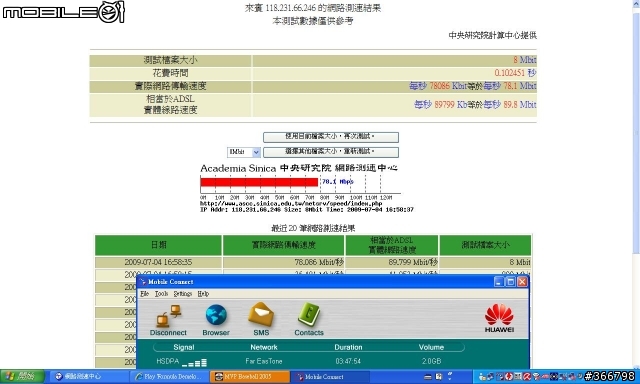Expand the 1Mbit file size dropdown
The image size is (640, 384).
(x=256, y=152)
